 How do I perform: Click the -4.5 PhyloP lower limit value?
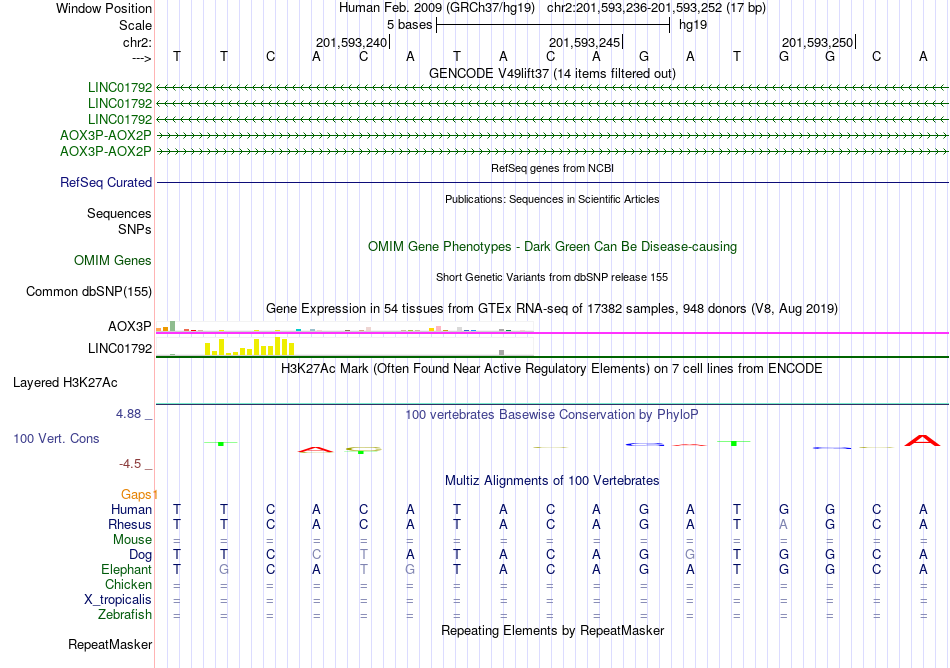tap(130, 464)
